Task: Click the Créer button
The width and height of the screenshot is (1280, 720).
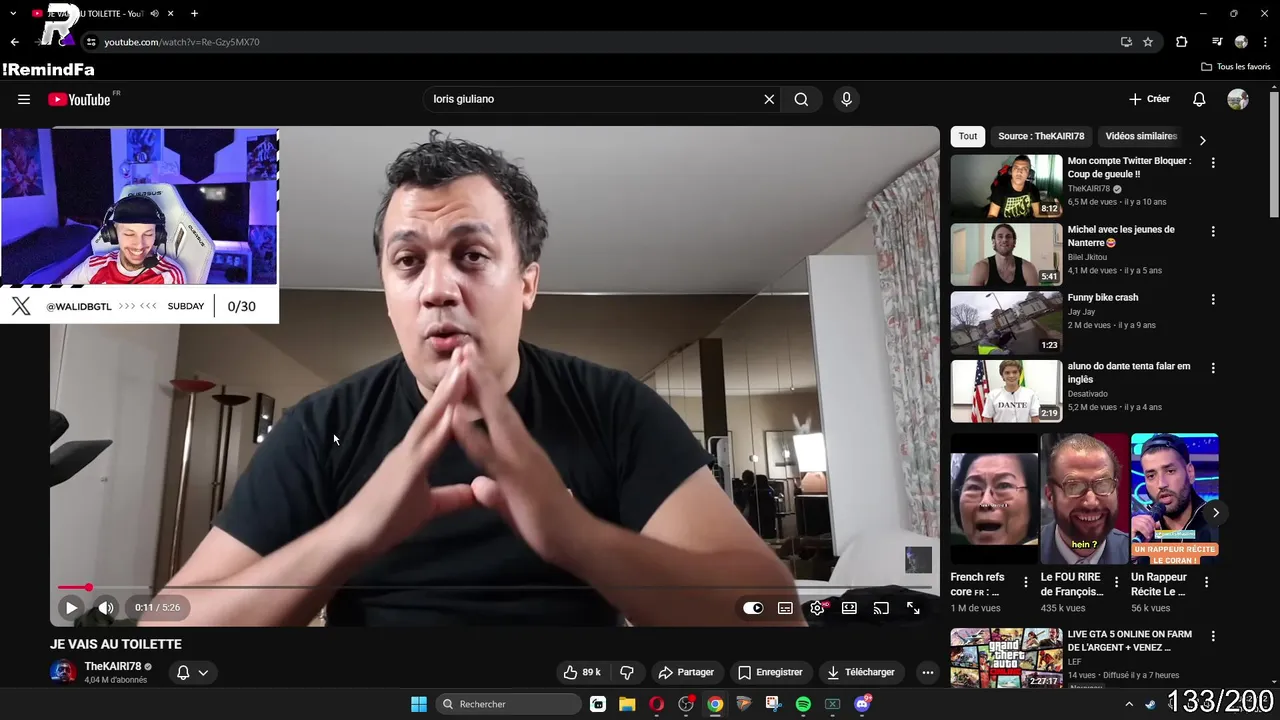Action: tap(1149, 99)
